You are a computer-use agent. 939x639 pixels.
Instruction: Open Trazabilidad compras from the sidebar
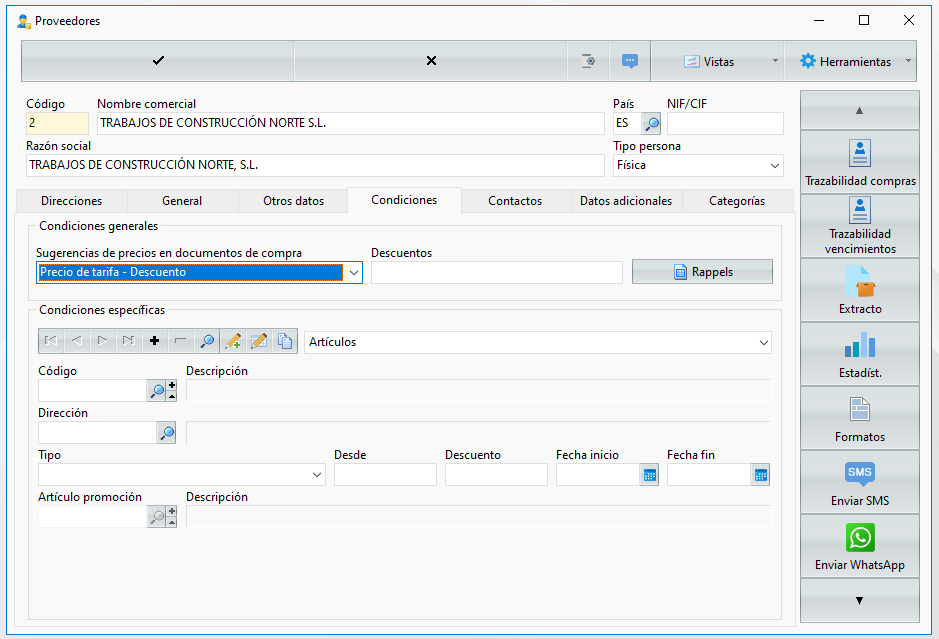[x=859, y=162]
